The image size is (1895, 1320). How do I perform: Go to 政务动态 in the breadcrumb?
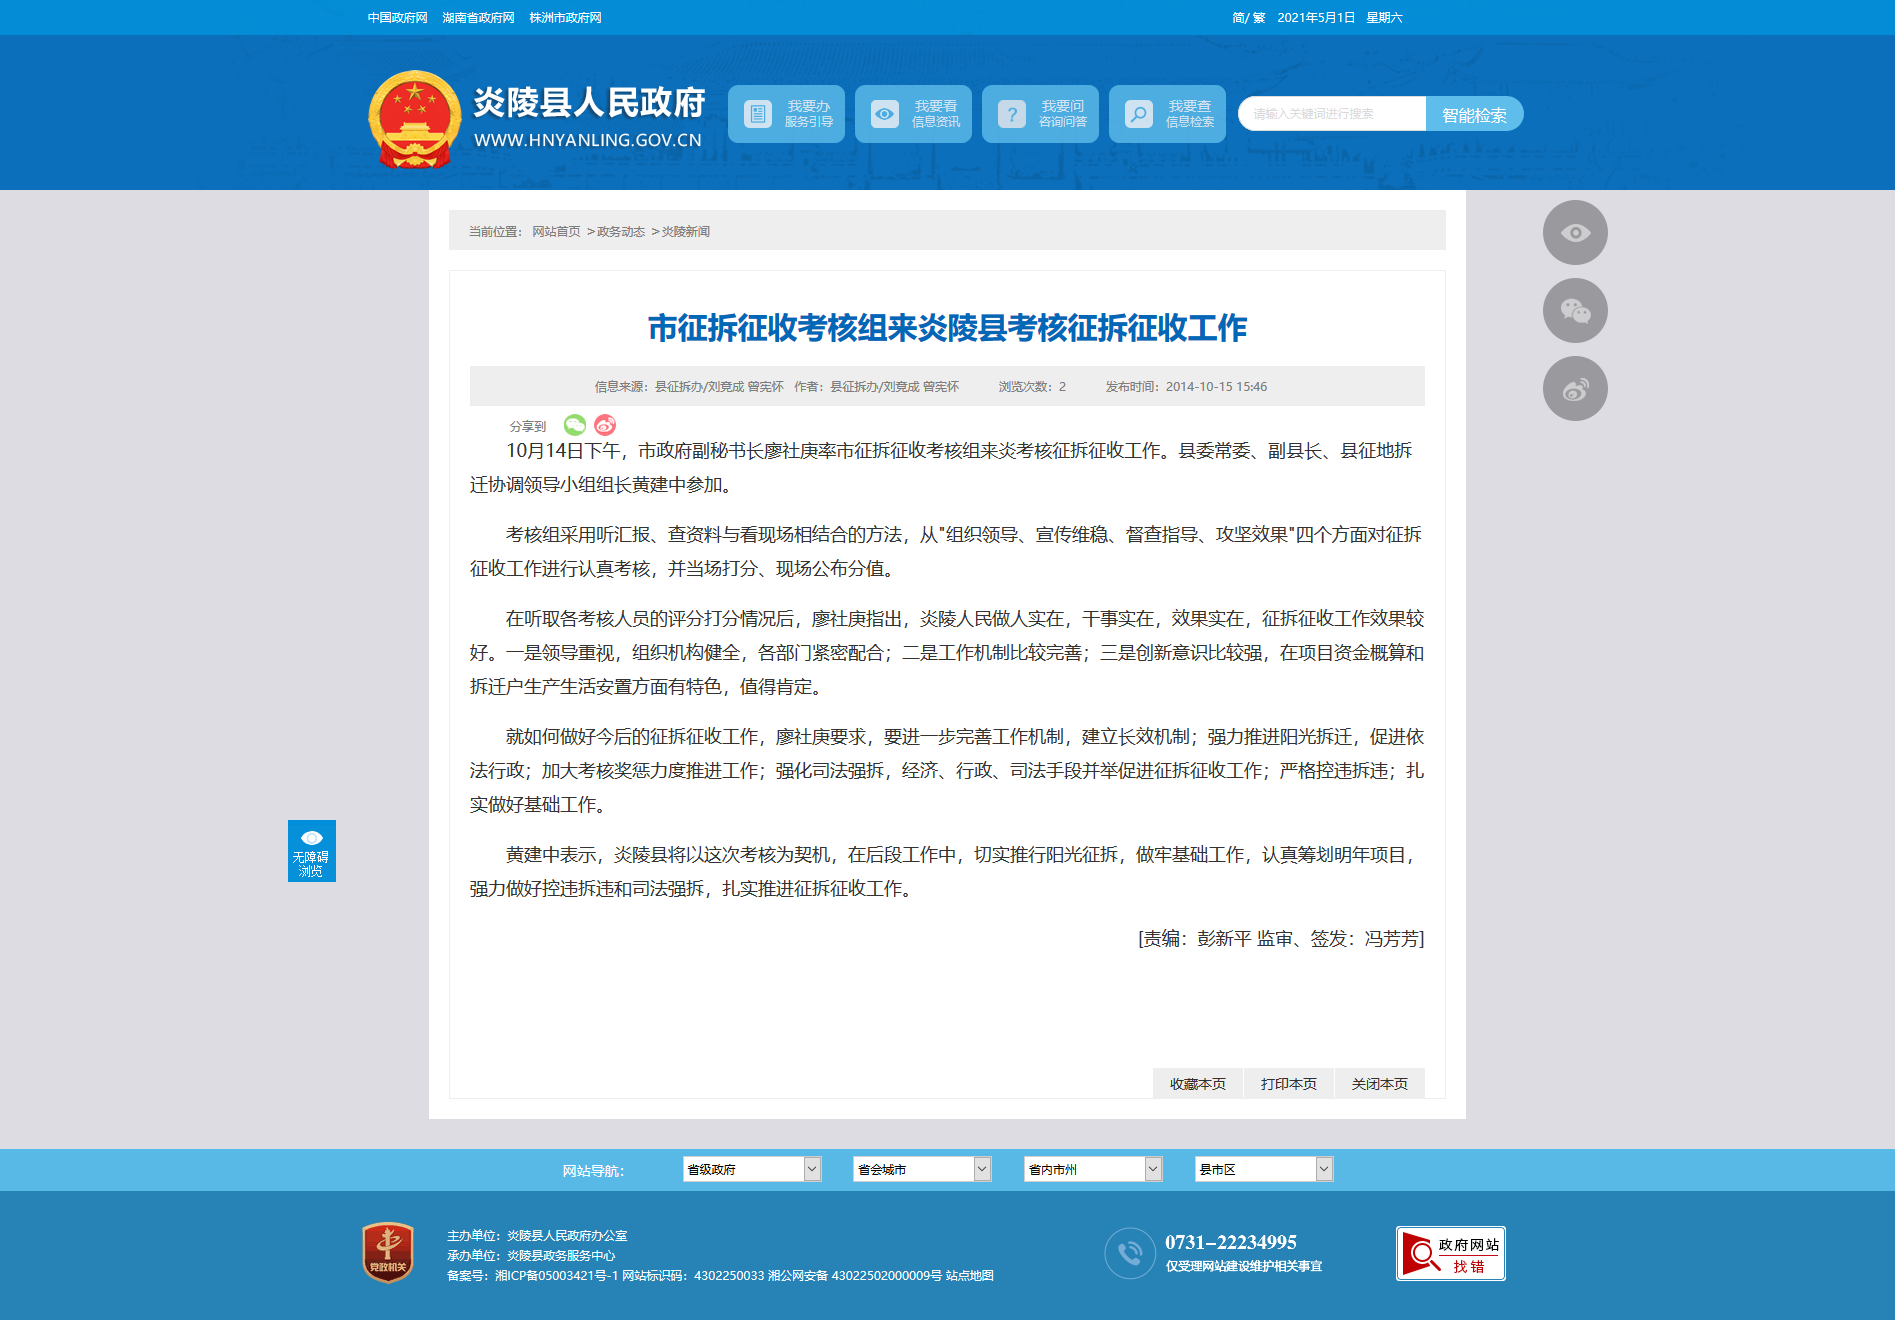pyautogui.click(x=621, y=232)
